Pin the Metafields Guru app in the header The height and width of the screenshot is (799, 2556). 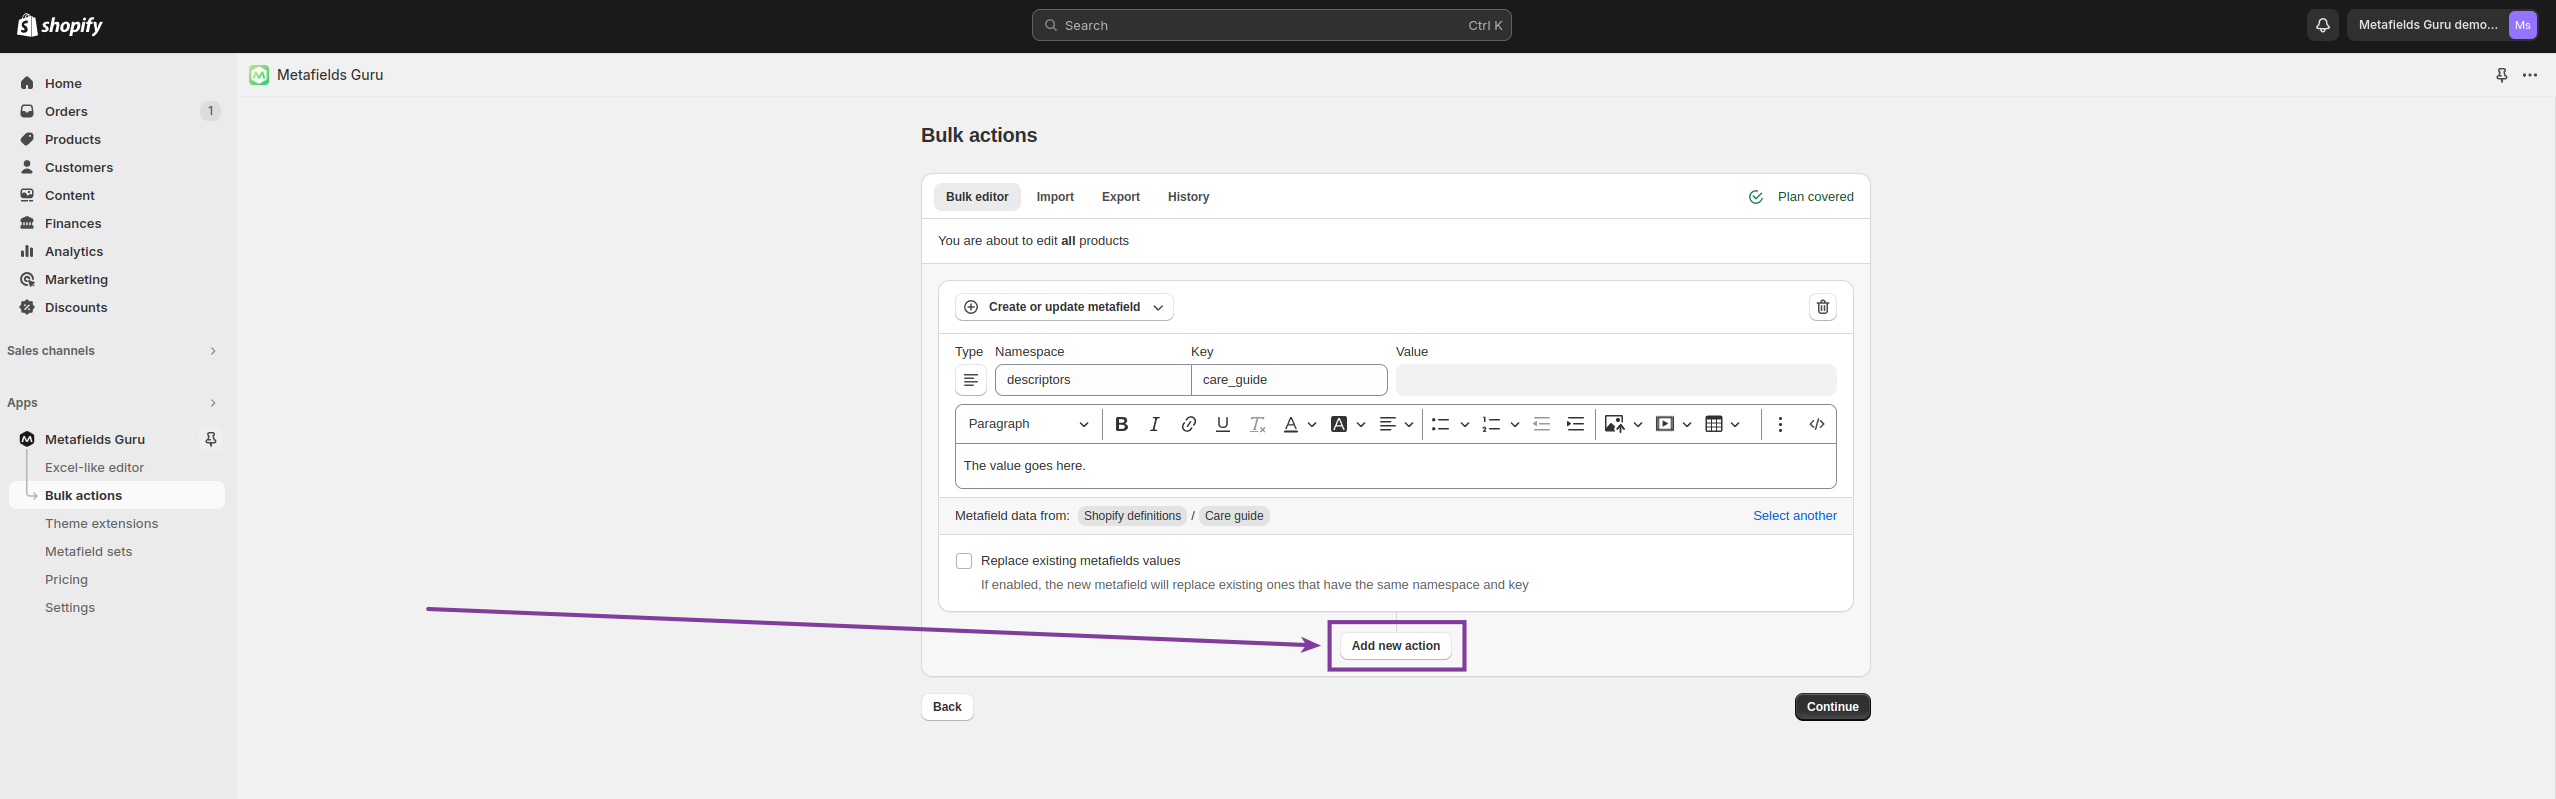(2501, 75)
